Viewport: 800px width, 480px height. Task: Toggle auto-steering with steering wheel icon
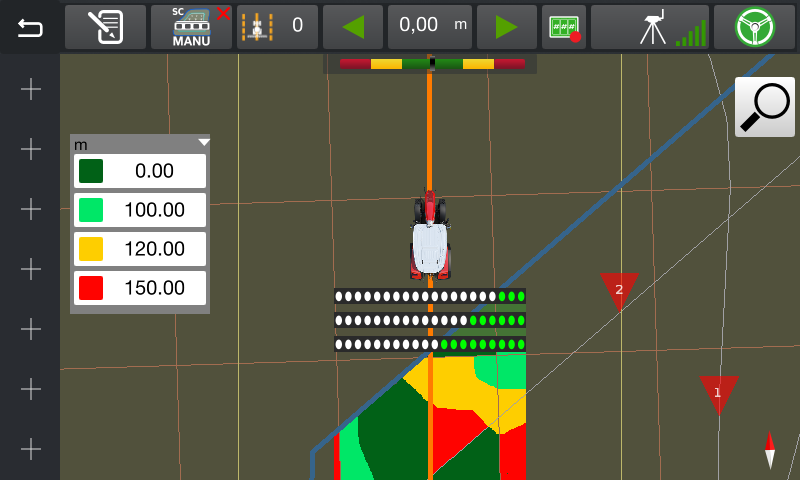click(755, 27)
